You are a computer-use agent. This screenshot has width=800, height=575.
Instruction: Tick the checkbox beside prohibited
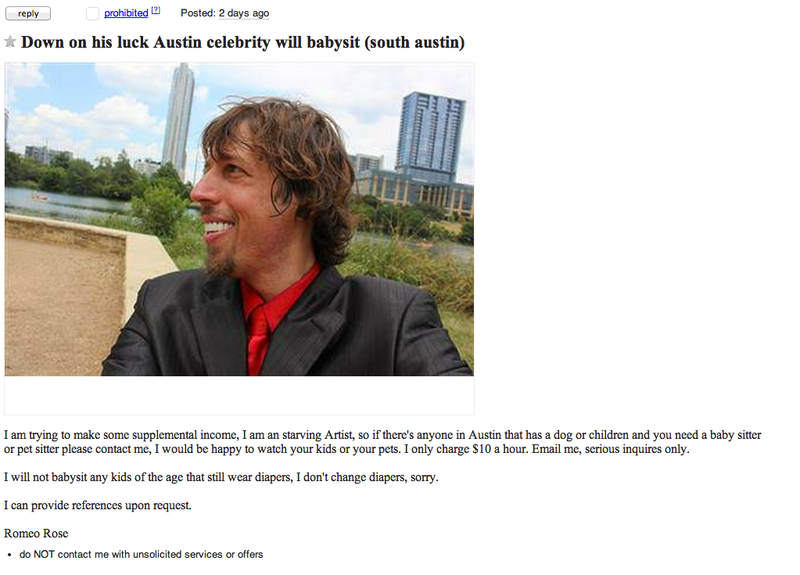pyautogui.click(x=92, y=13)
